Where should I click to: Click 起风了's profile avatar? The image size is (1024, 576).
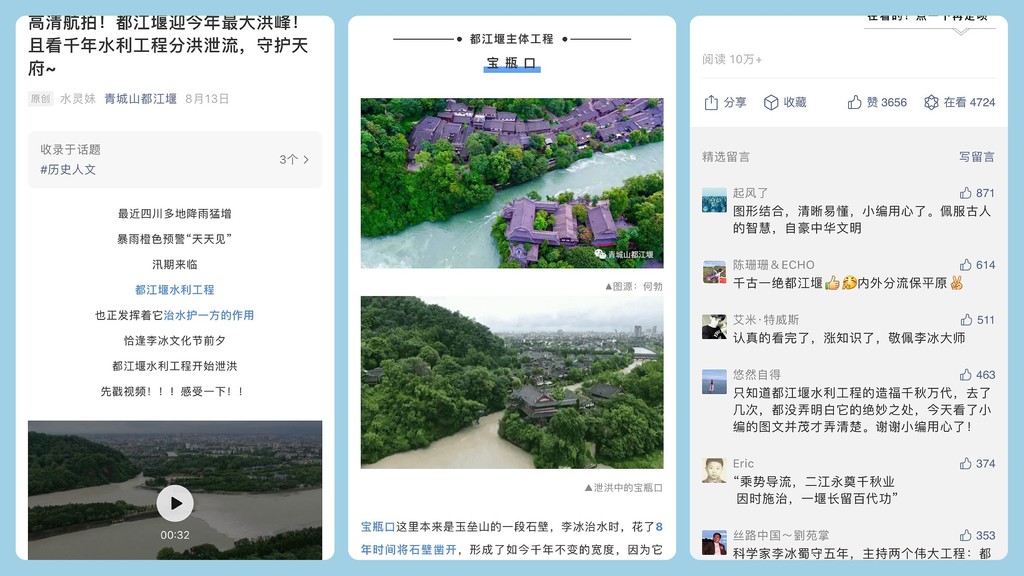point(714,200)
